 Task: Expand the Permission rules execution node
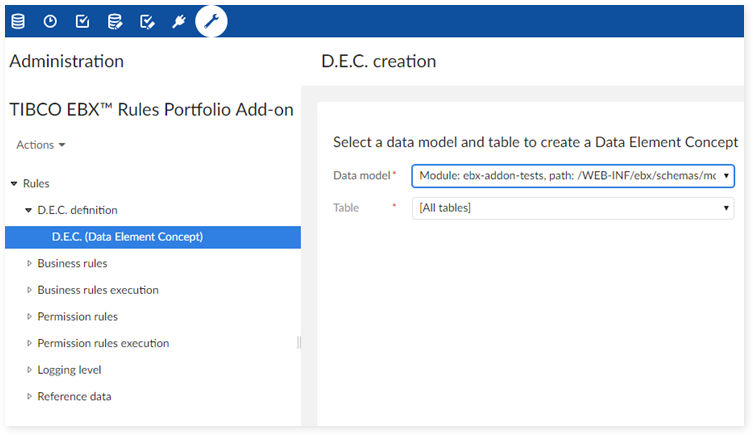29,343
